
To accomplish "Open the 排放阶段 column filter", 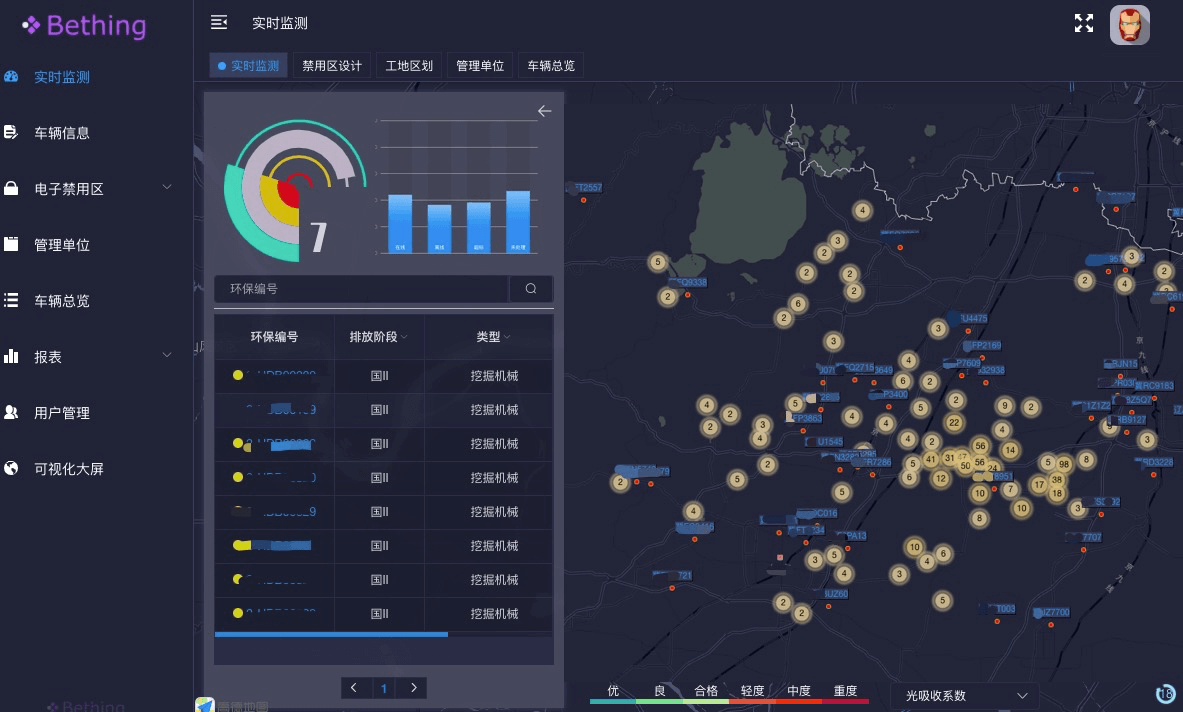I will pos(379,337).
